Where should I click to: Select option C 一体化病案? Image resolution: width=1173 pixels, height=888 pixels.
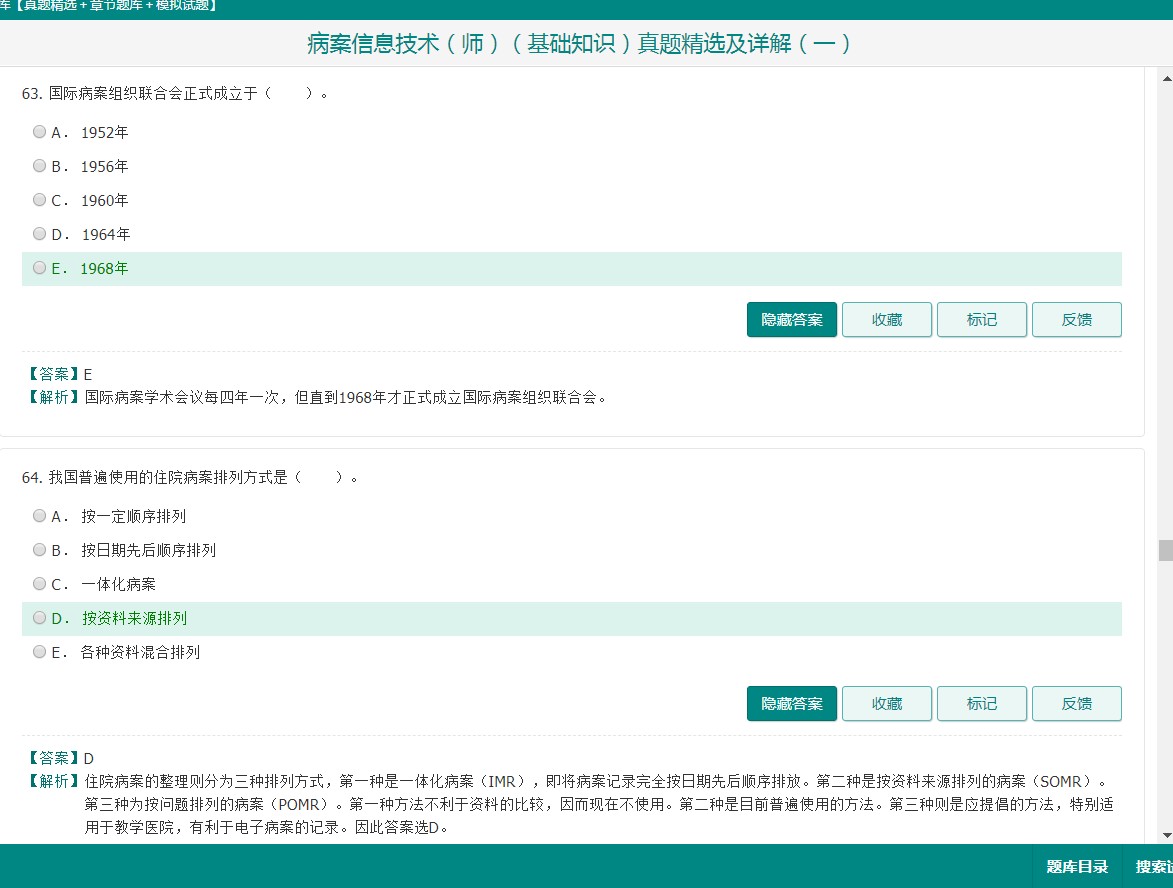point(40,584)
